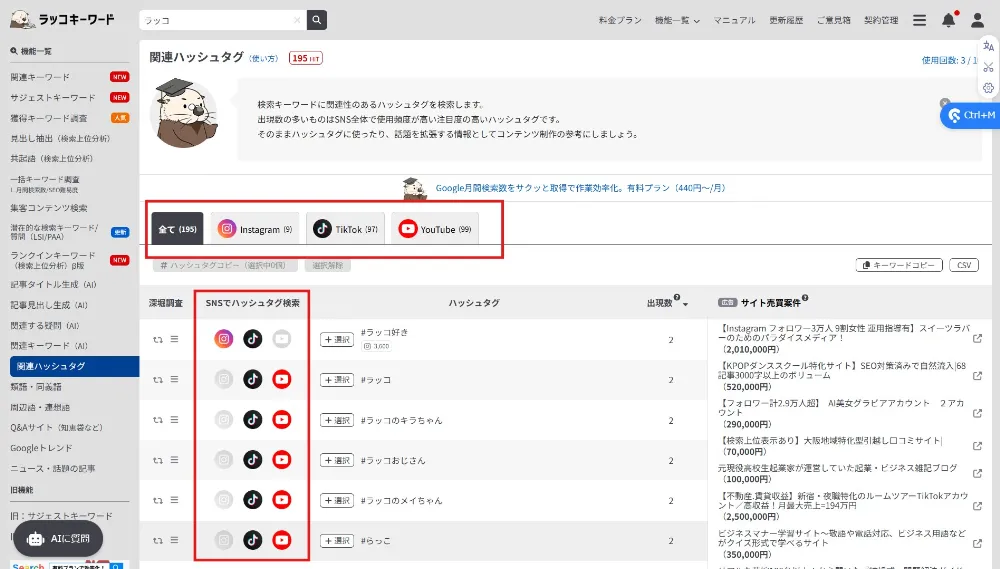Open TikTok search for #らっこ
Screen dimensions: 1000x569
coord(253,540)
